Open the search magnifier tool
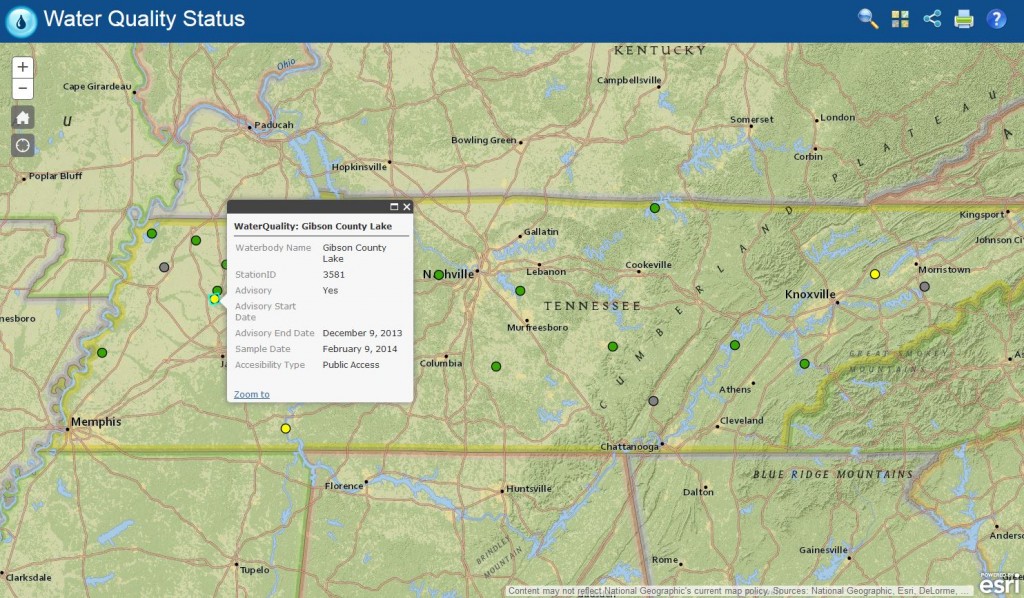Viewport: 1024px width, 598px height. click(868, 19)
